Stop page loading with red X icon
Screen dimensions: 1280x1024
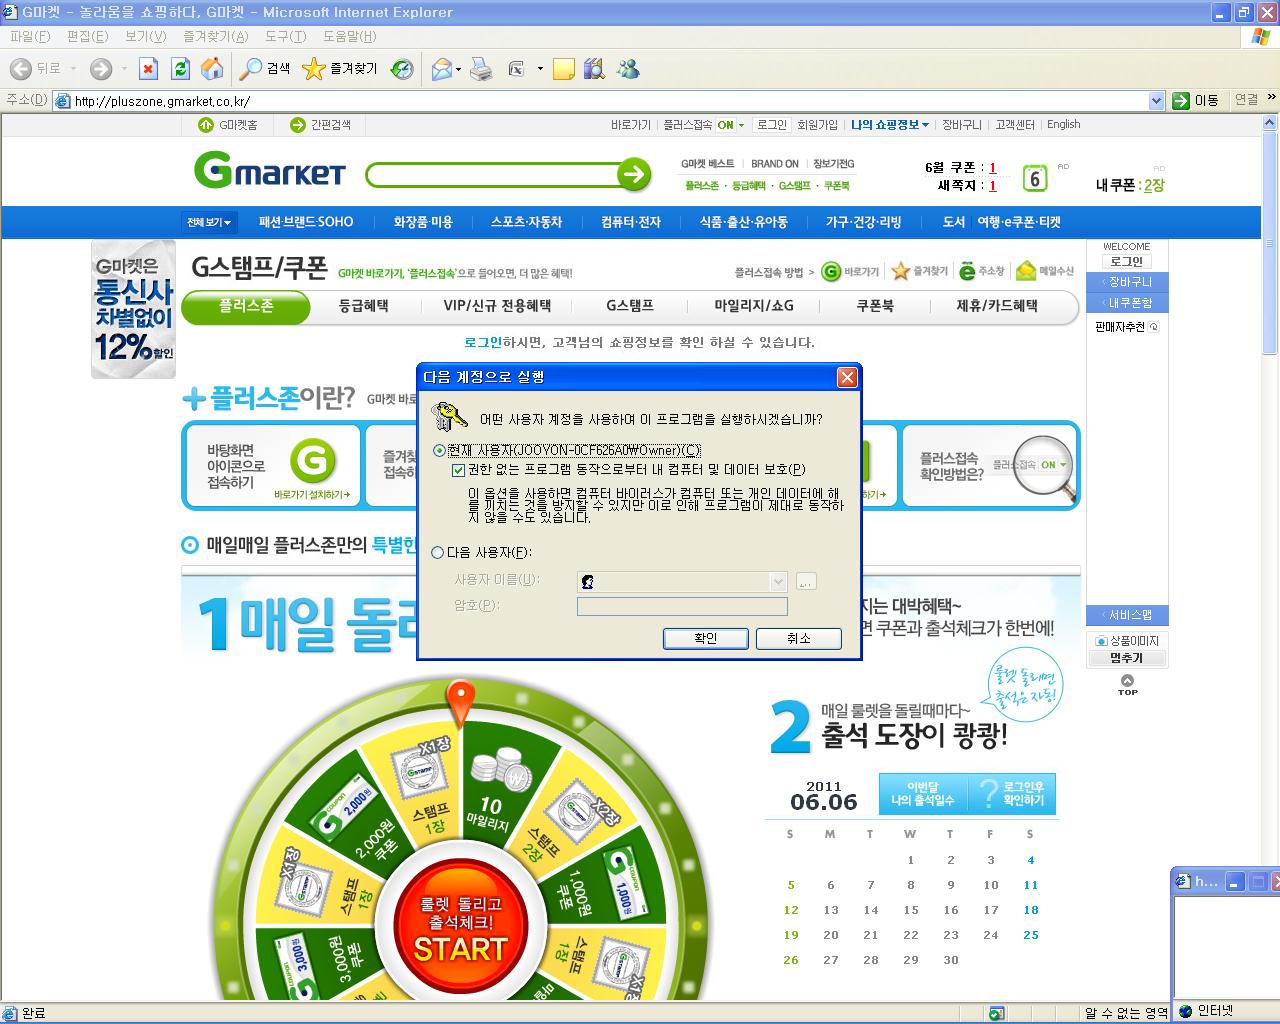149,69
